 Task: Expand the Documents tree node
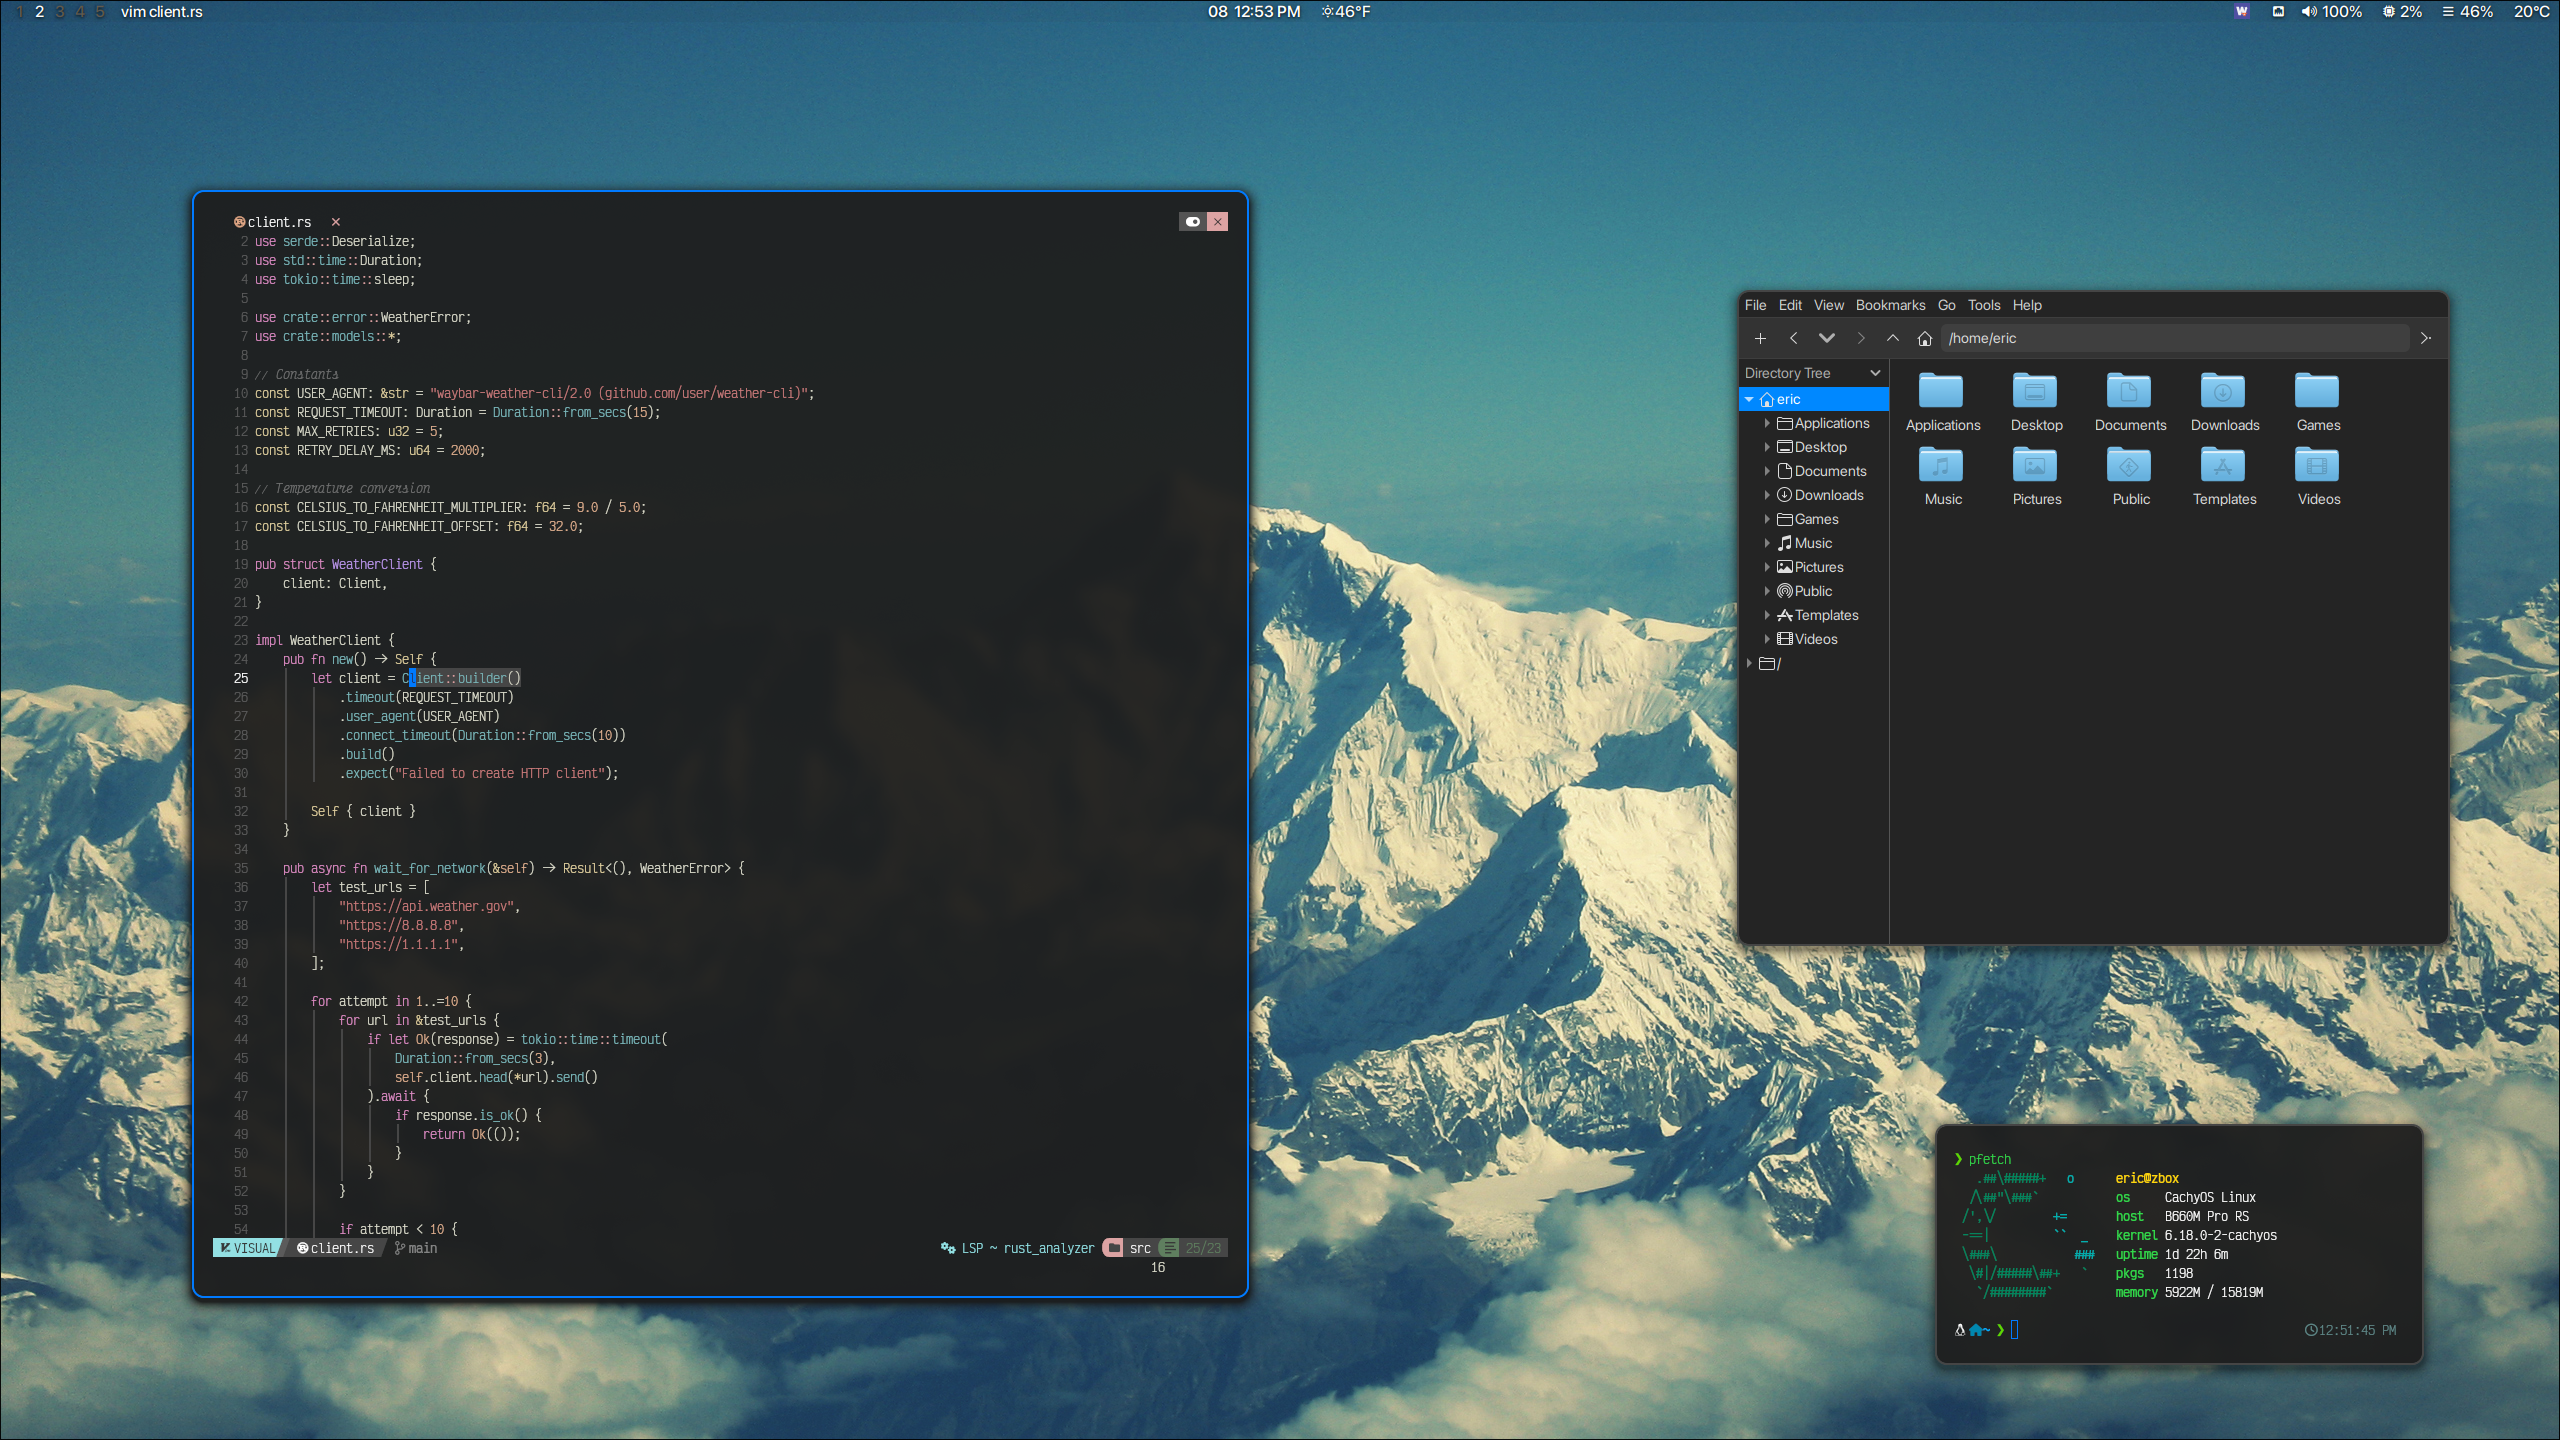click(x=1767, y=471)
